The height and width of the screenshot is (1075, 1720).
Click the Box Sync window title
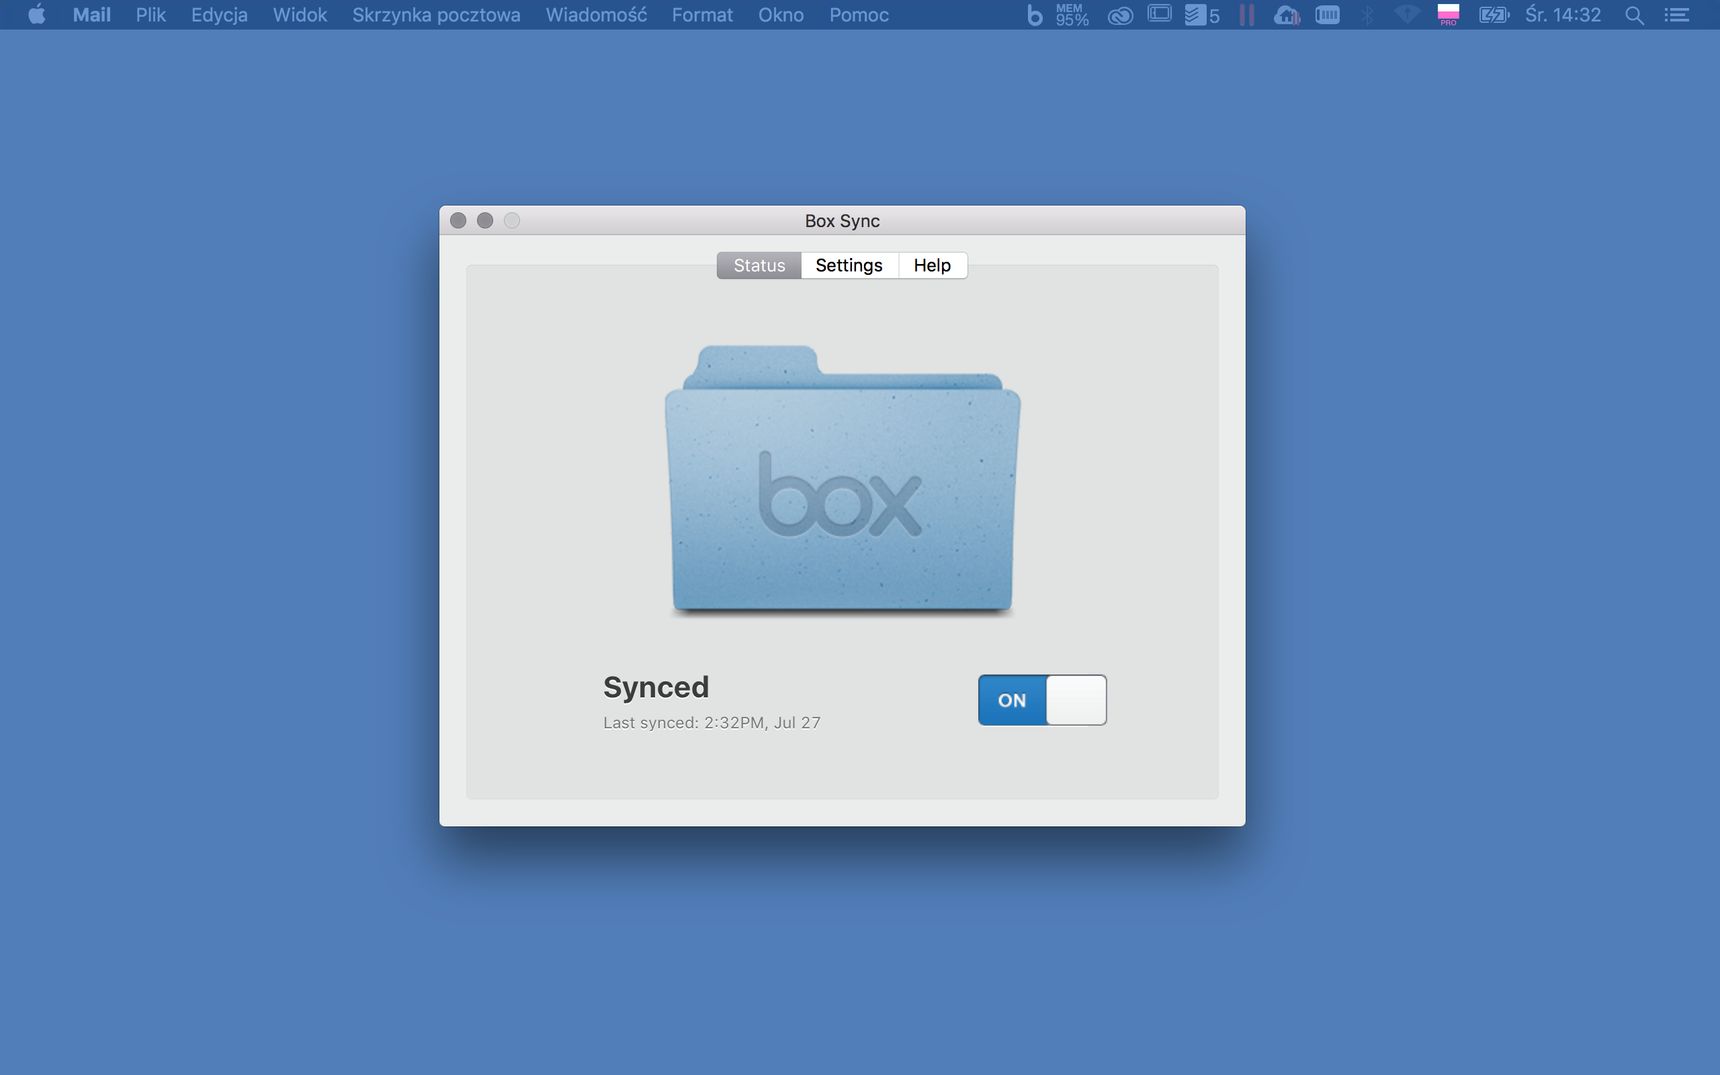click(x=842, y=221)
